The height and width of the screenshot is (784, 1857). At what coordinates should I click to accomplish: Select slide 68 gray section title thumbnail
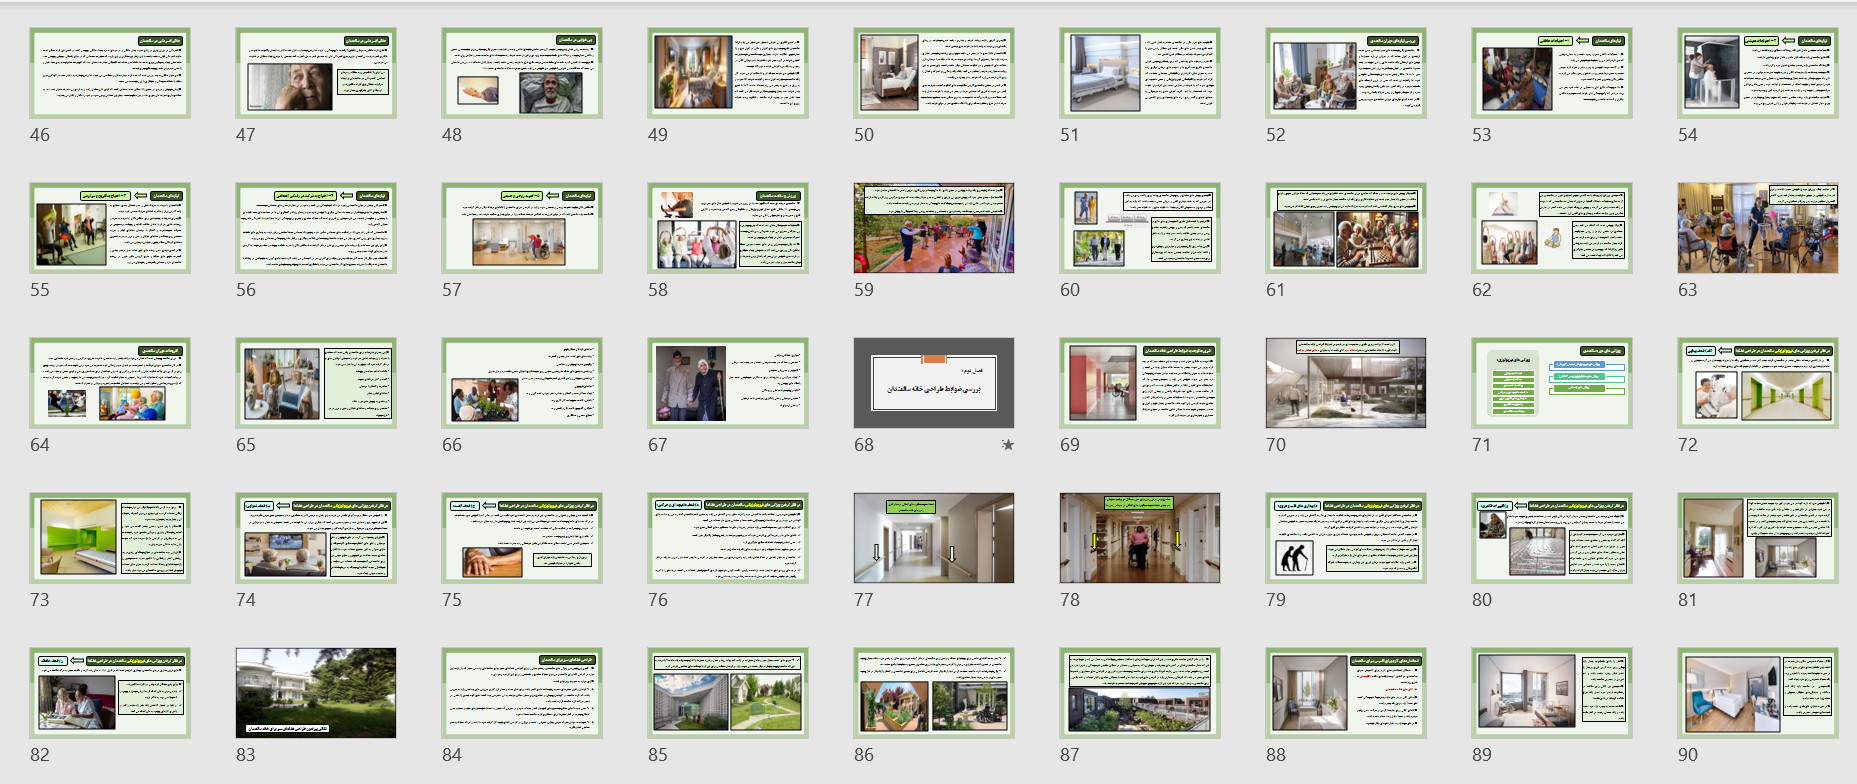pyautogui.click(x=933, y=383)
